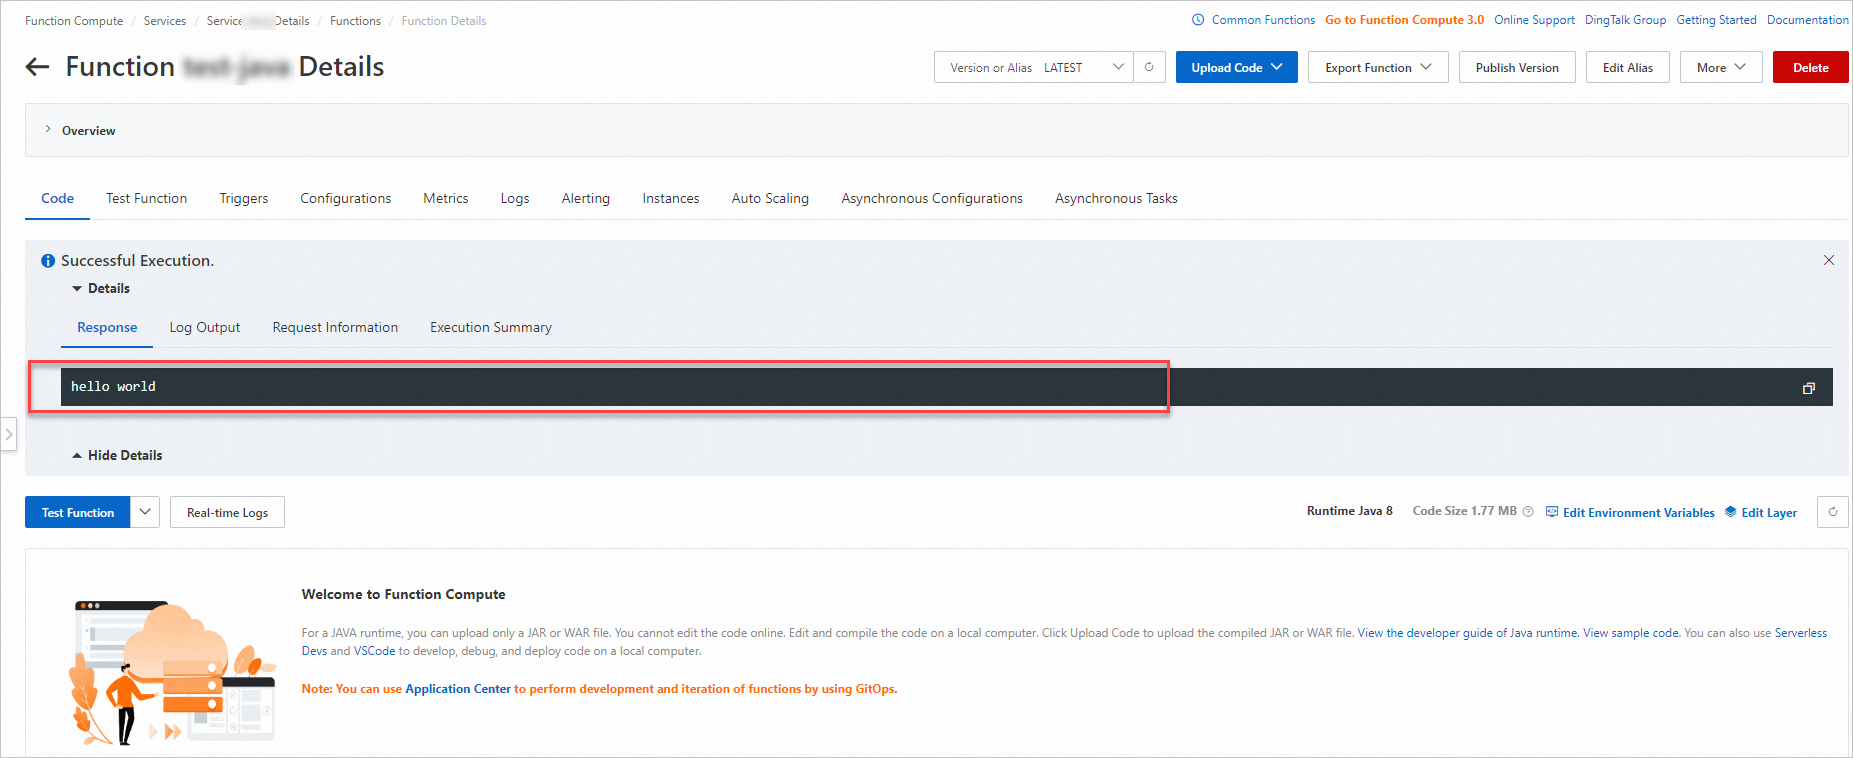Click the Edit Environment Variables icon
Screen dimensions: 1853x758
click(x=1552, y=512)
